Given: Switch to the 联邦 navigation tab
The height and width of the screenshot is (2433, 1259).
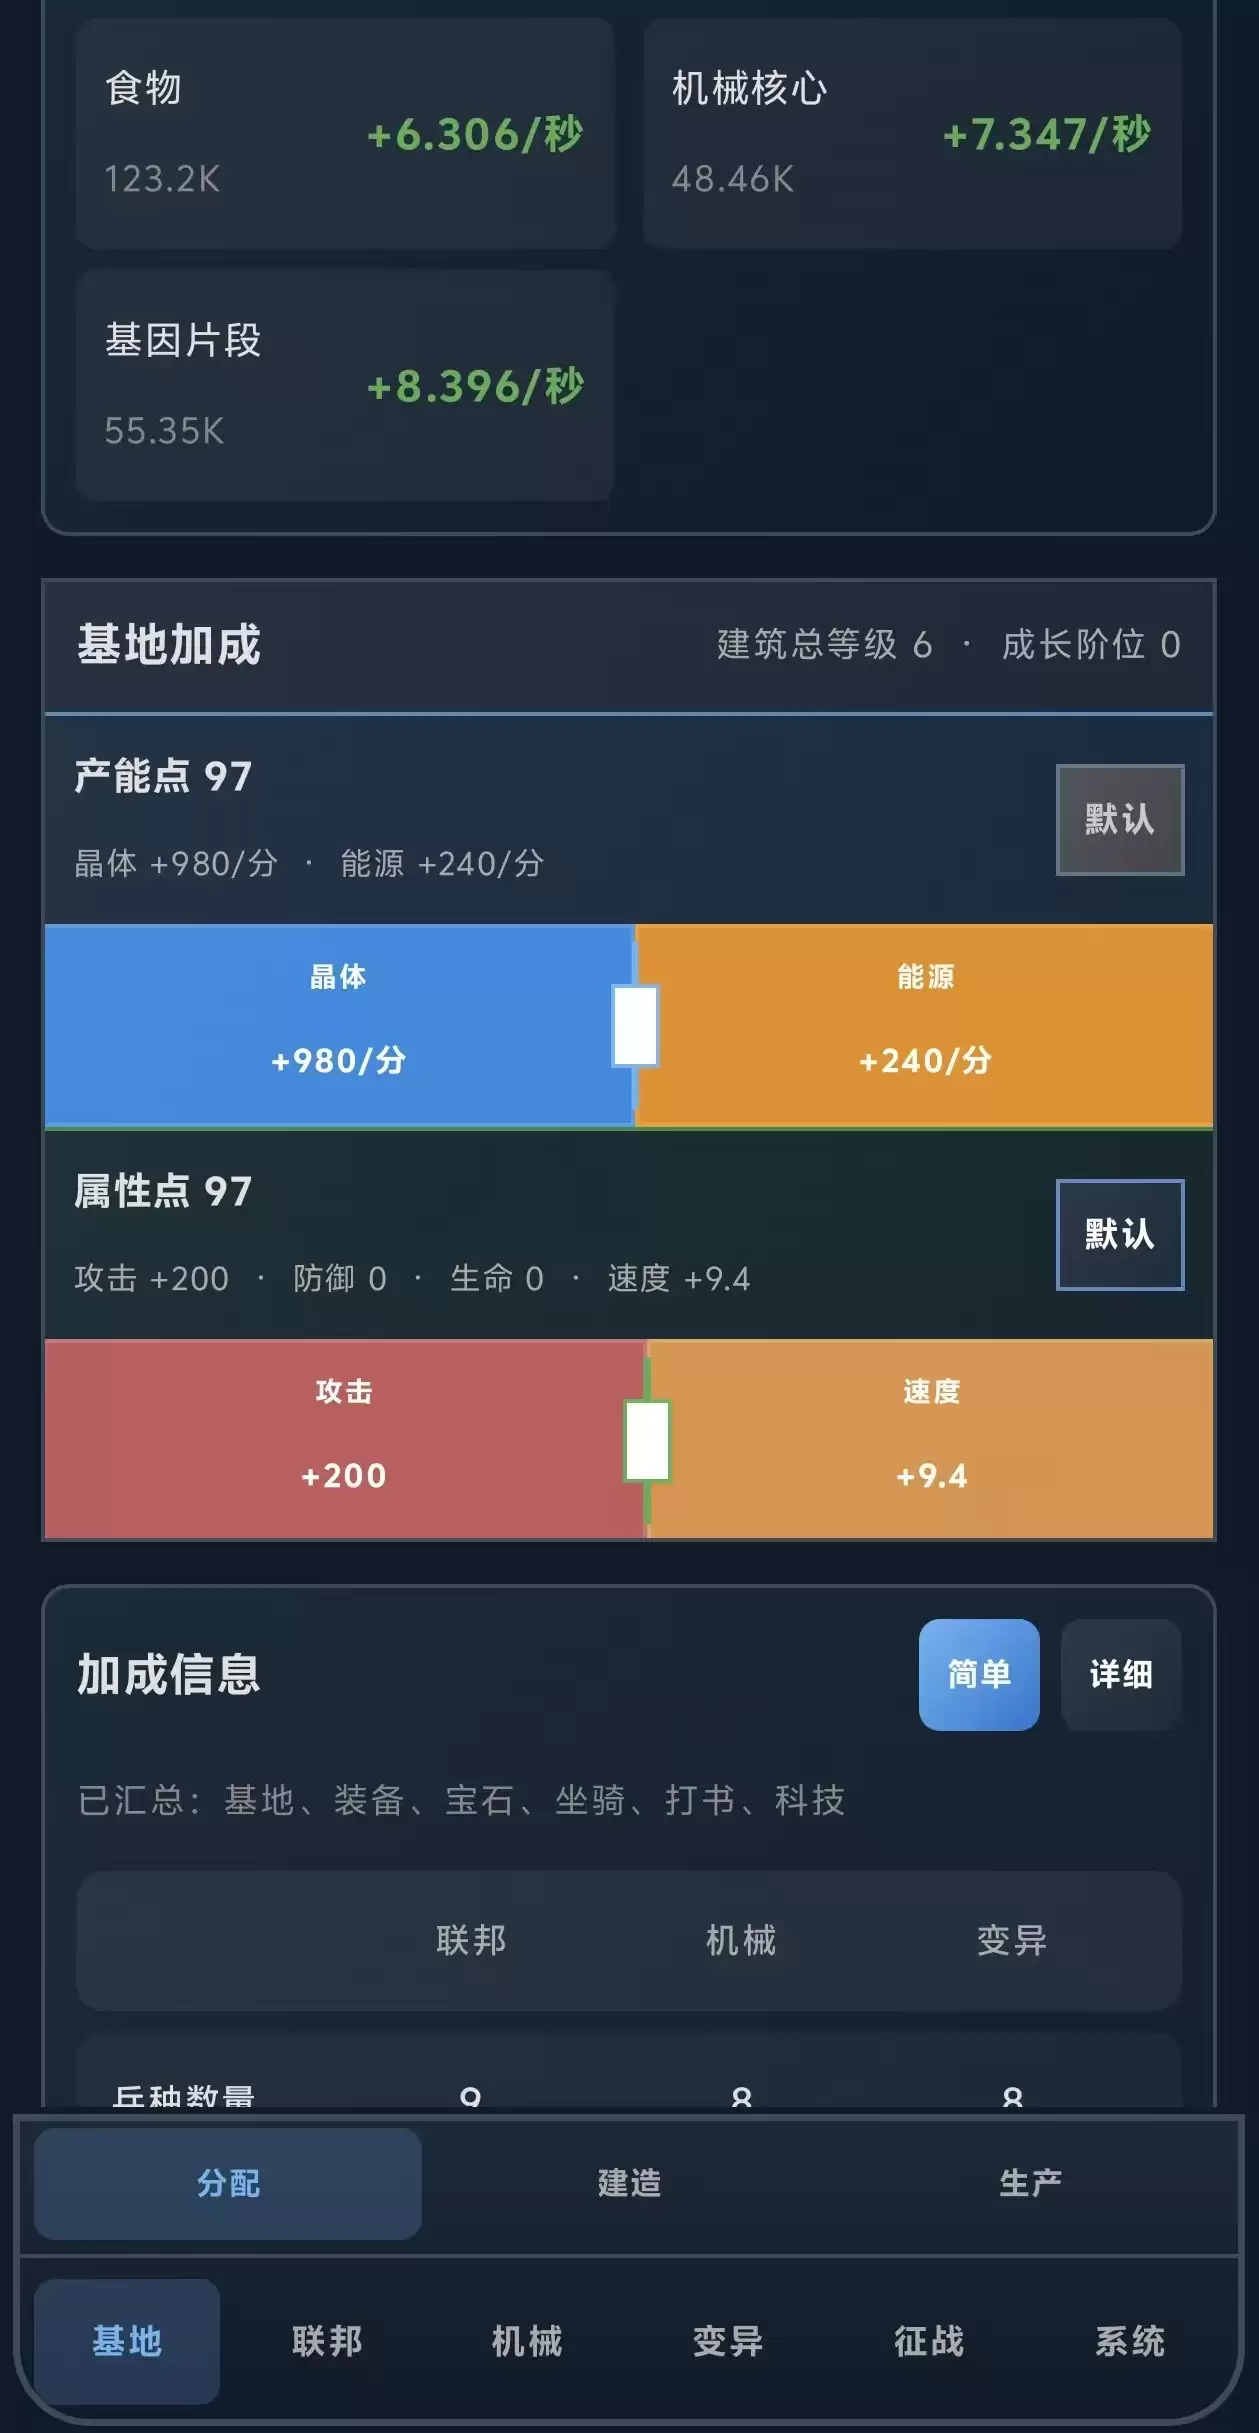Looking at the screenshot, I should pos(327,2341).
